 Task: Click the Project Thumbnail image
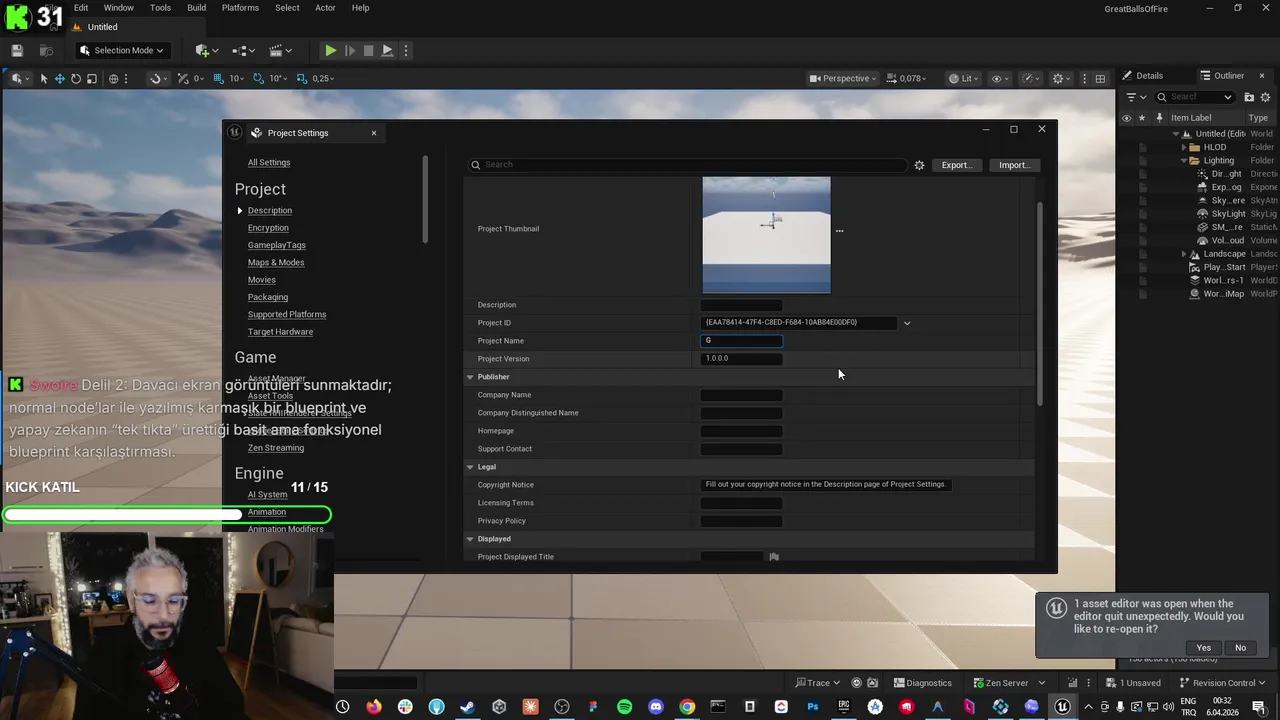pos(766,235)
